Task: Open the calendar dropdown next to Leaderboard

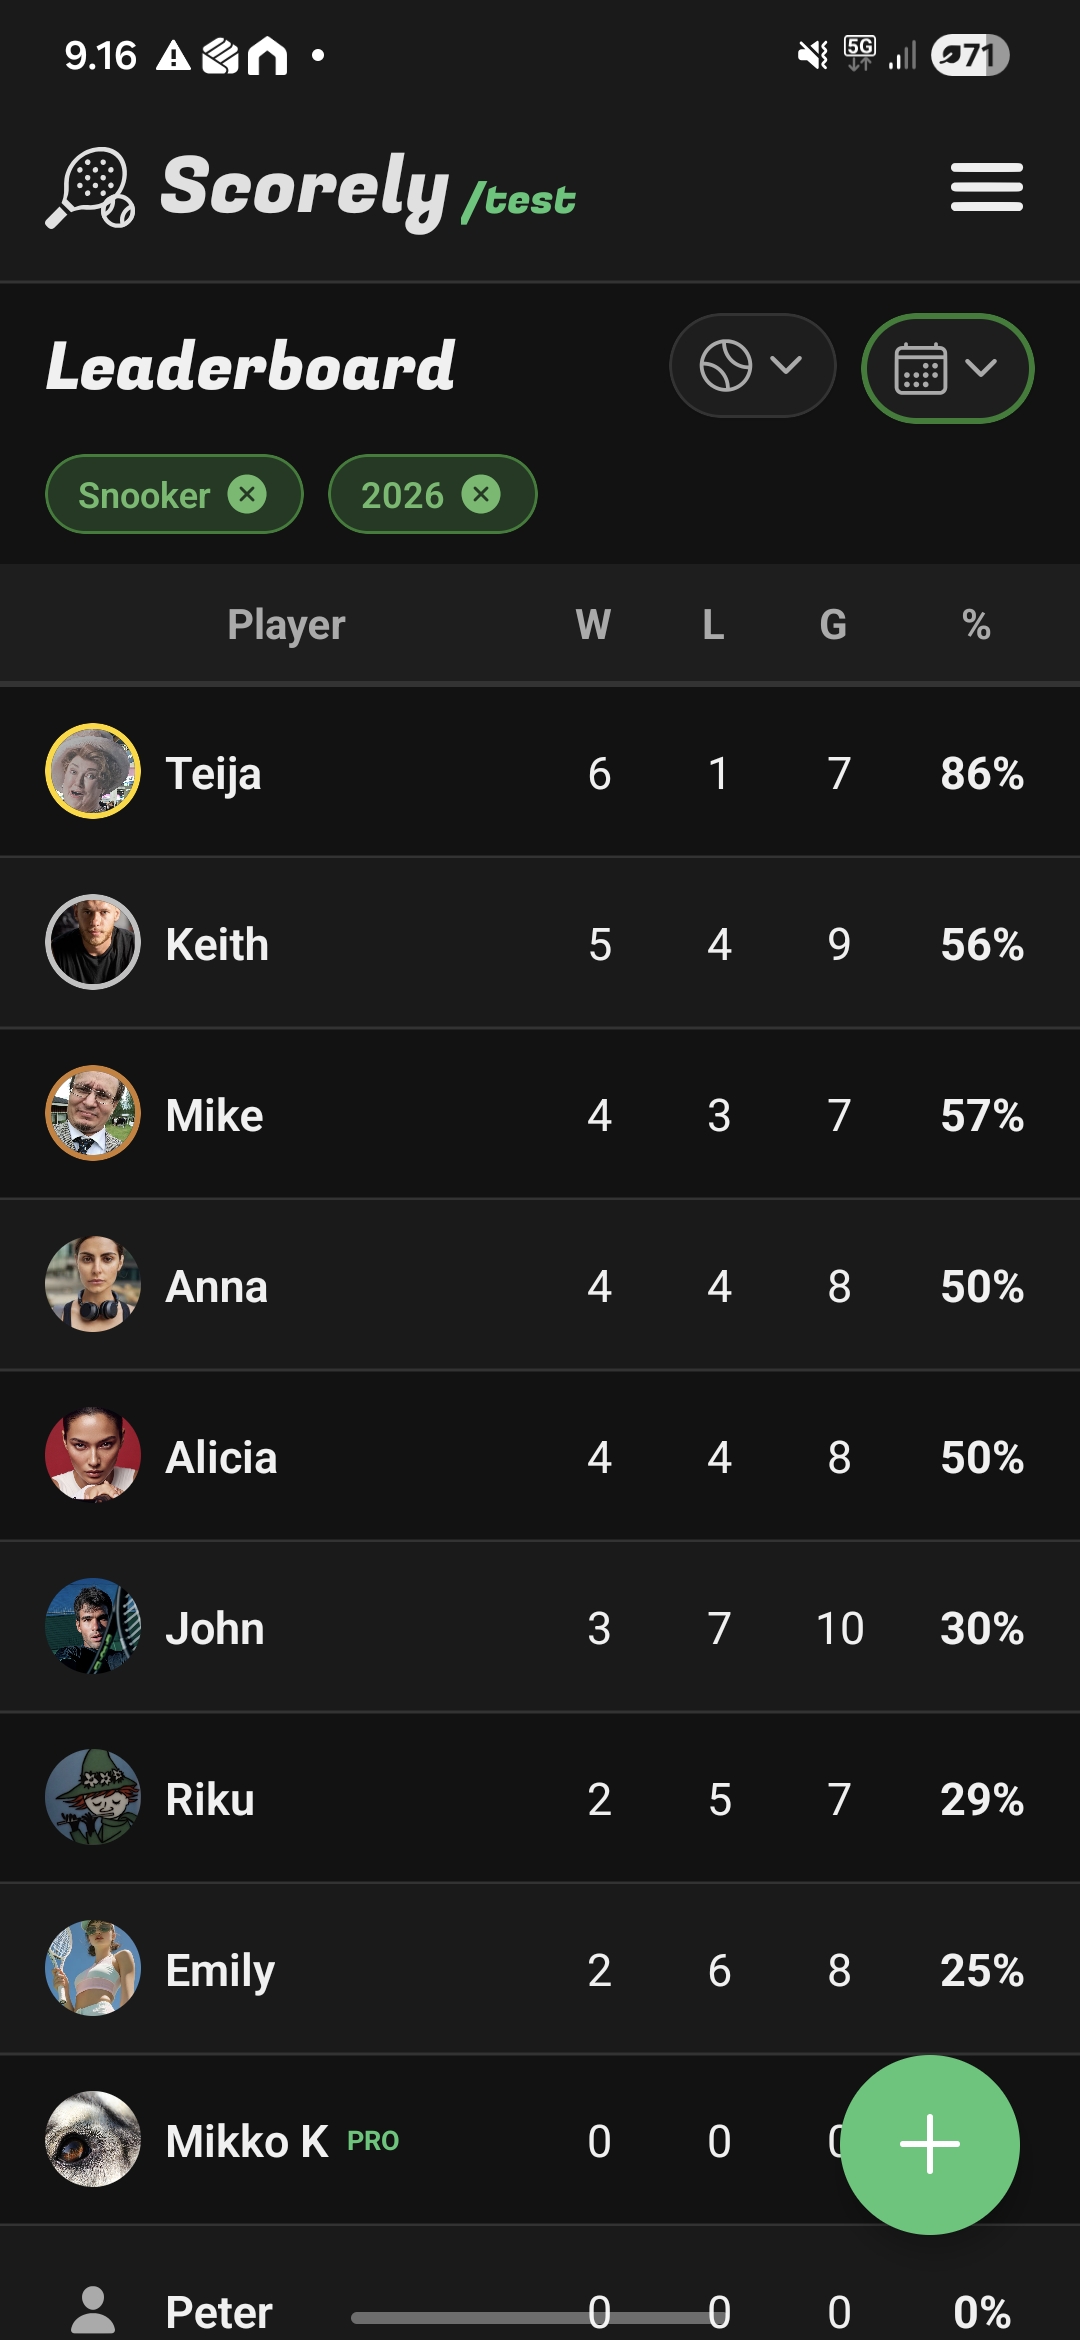Action: [946, 368]
